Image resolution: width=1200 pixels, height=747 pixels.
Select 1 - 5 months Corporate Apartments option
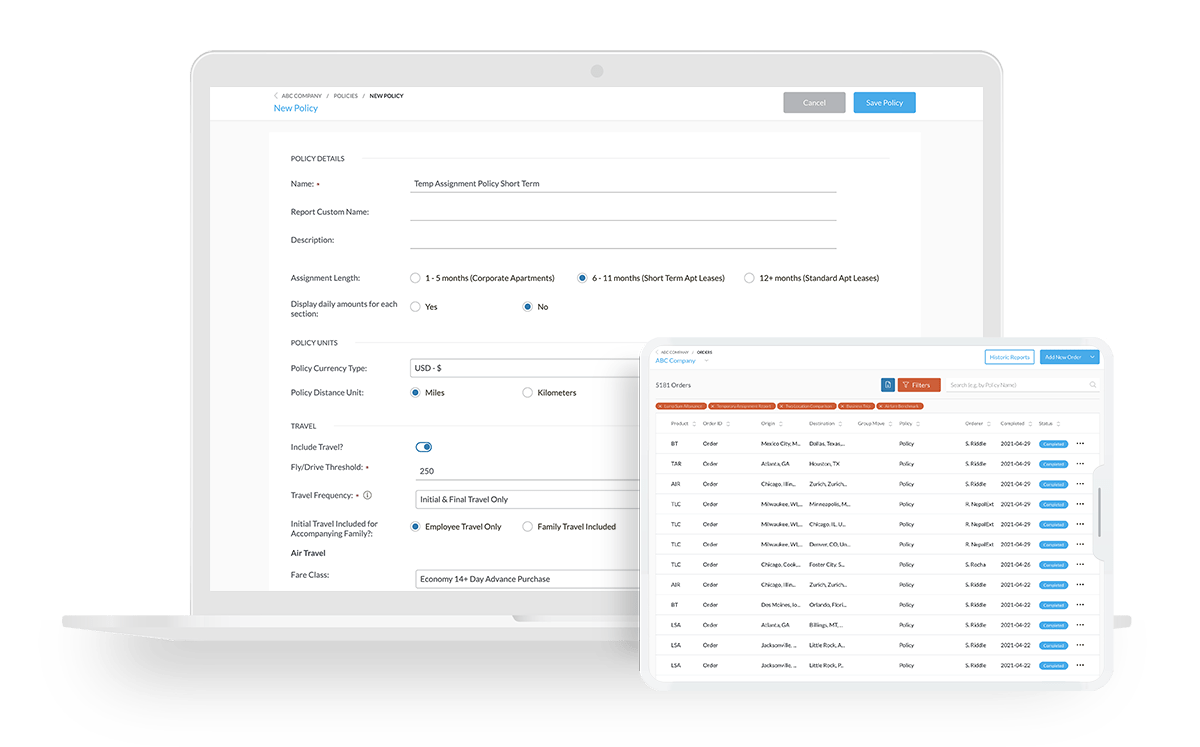point(415,278)
